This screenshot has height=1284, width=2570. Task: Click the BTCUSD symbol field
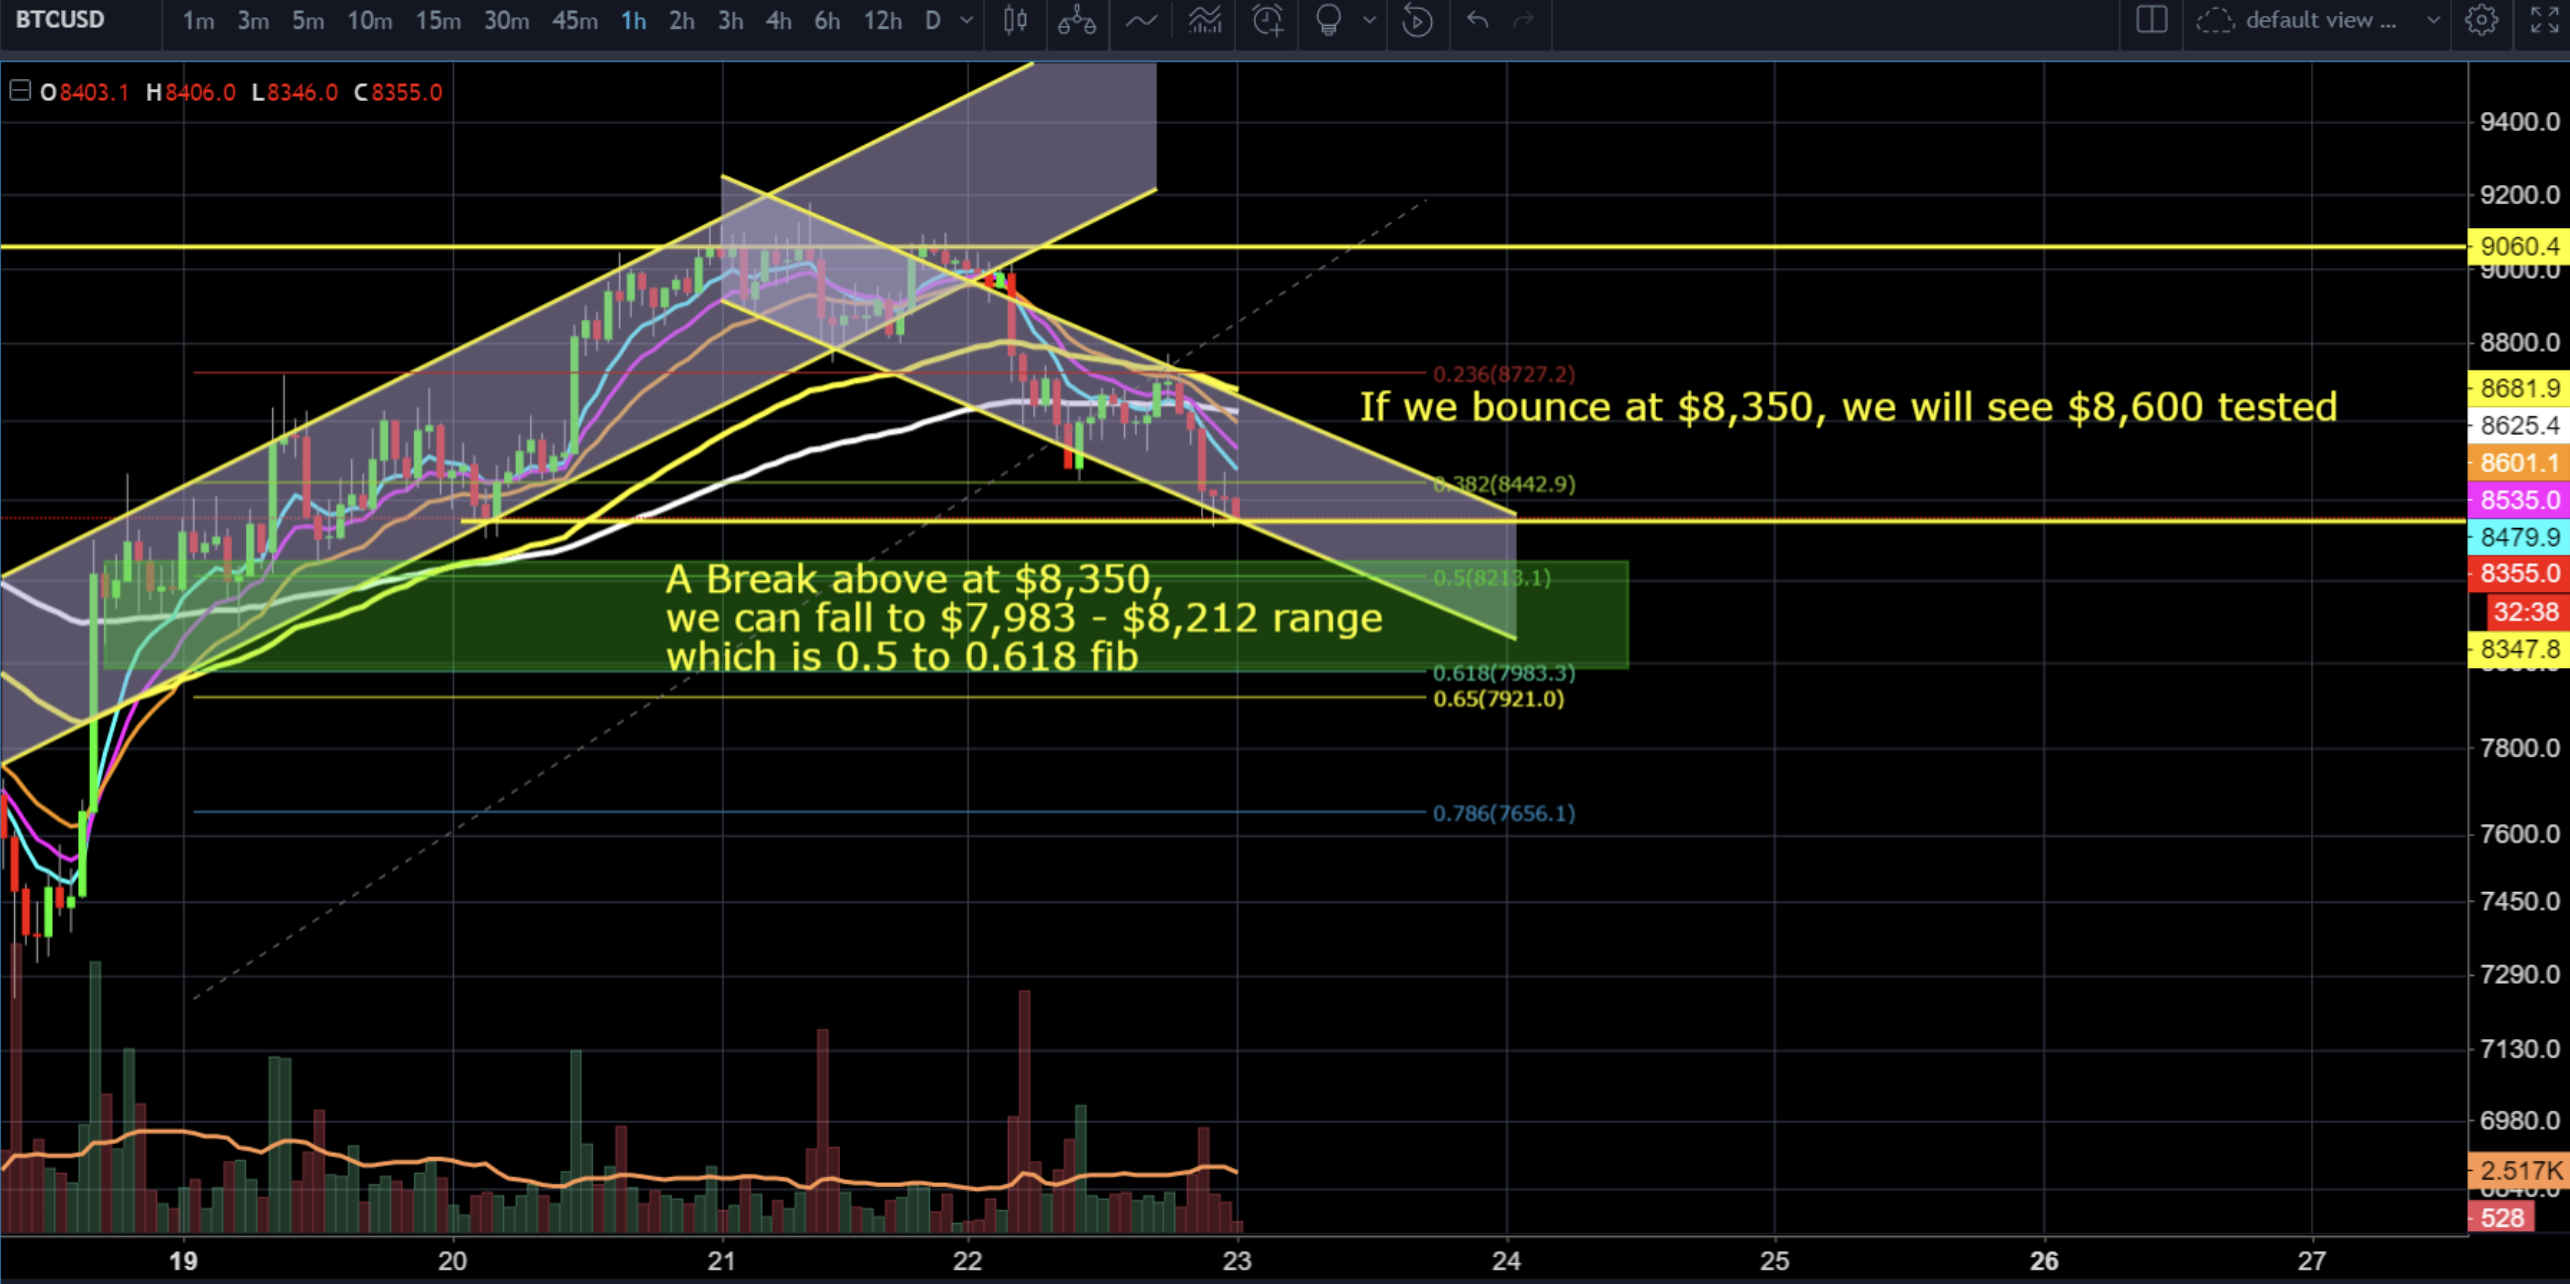pyautogui.click(x=60, y=20)
